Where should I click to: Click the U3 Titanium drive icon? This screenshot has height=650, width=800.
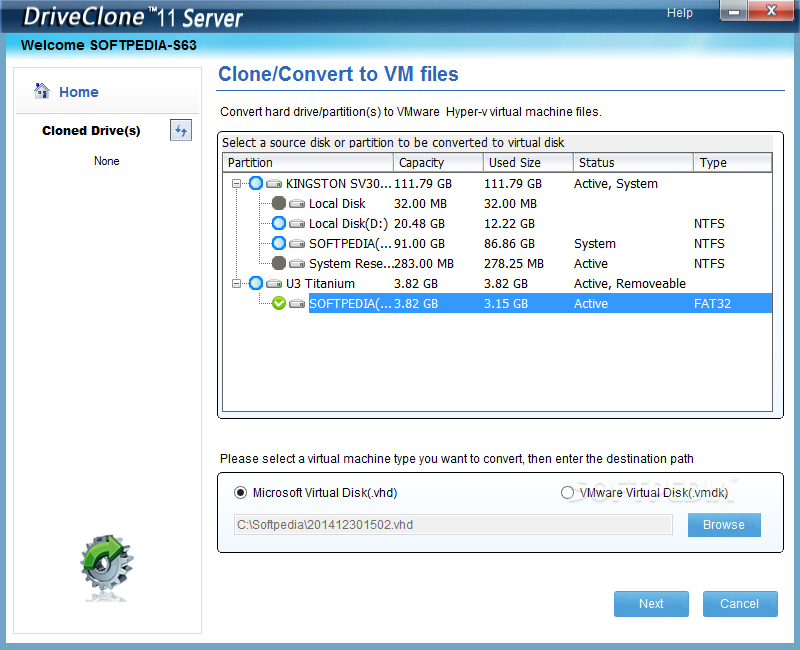274,284
